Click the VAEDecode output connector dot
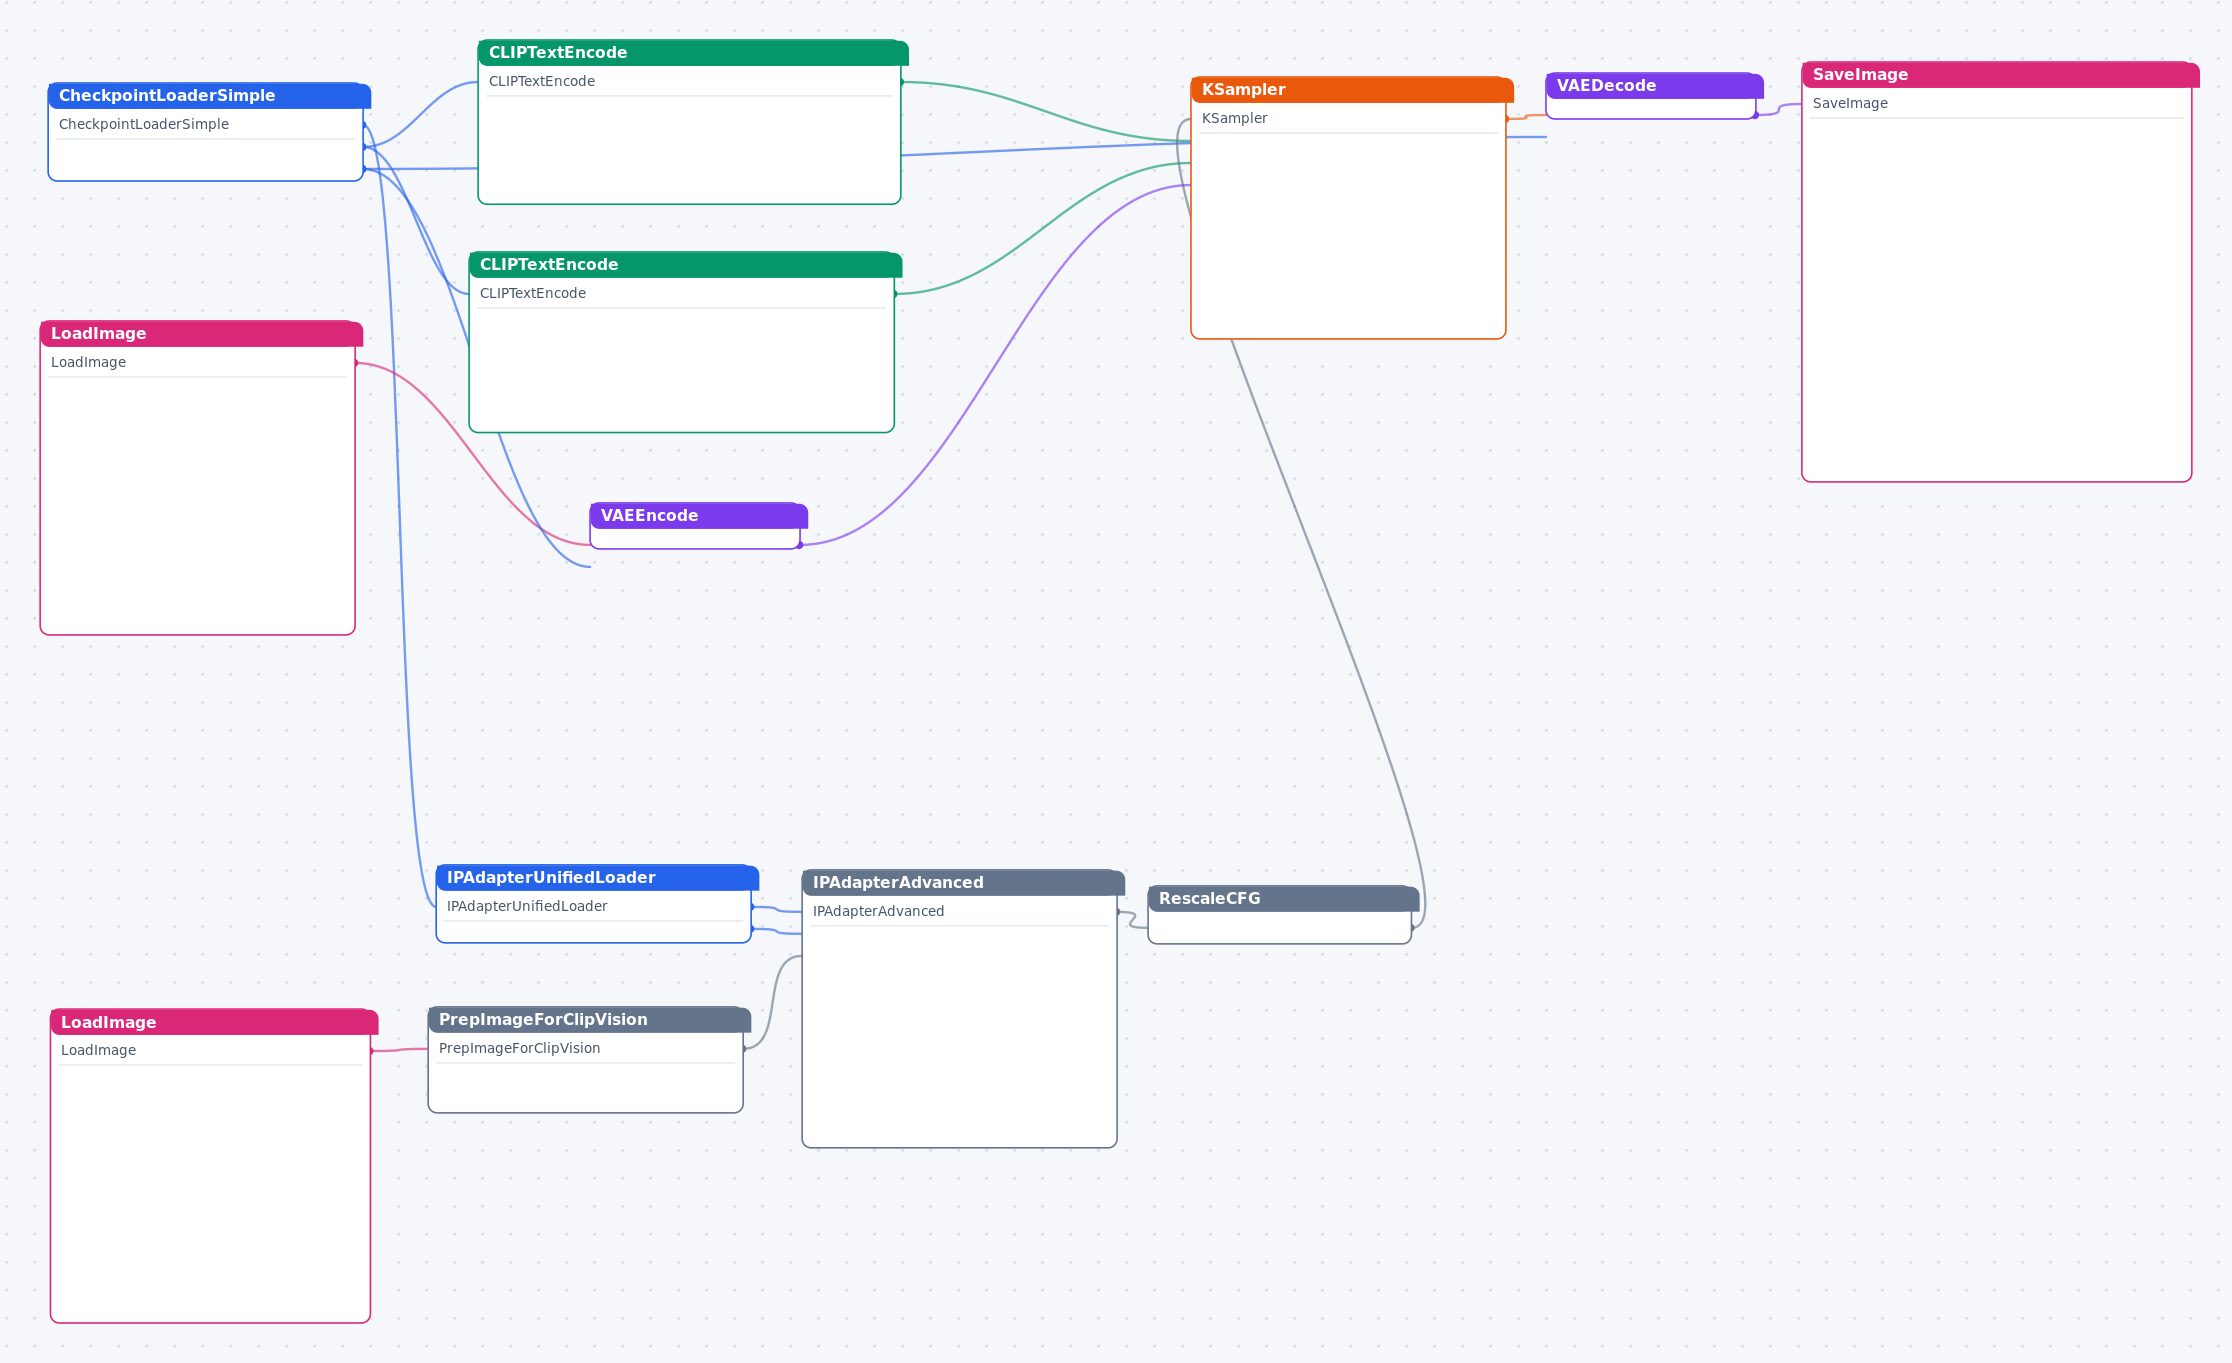Viewport: 2232px width, 1363px height. point(1756,115)
